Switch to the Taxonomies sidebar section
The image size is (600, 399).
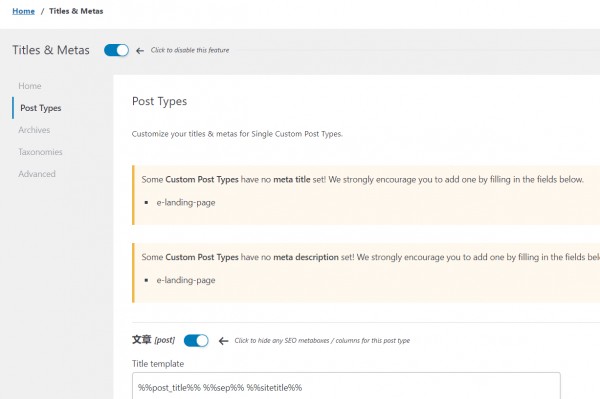pyautogui.click(x=40, y=152)
